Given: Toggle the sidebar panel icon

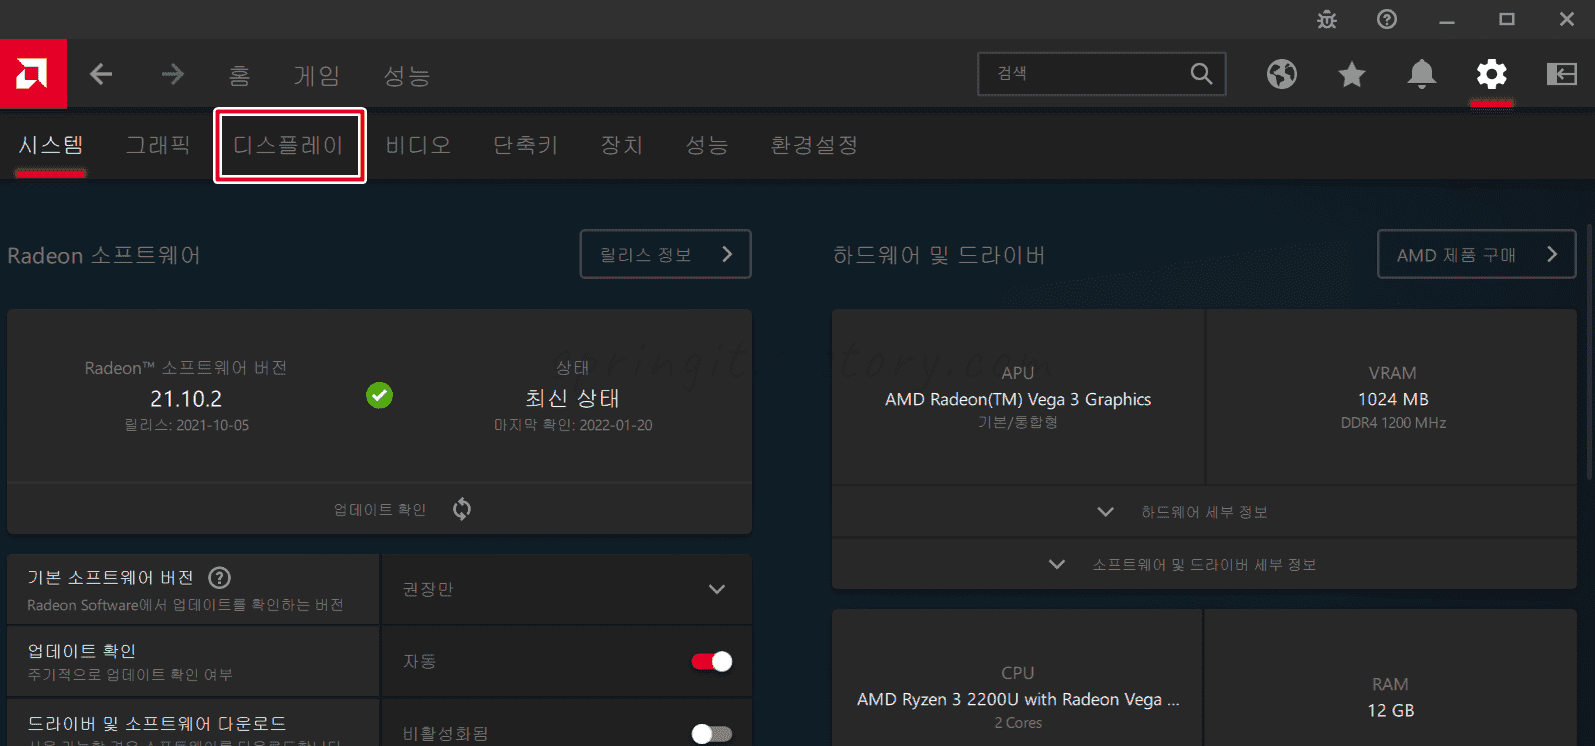Looking at the screenshot, I should point(1562,74).
